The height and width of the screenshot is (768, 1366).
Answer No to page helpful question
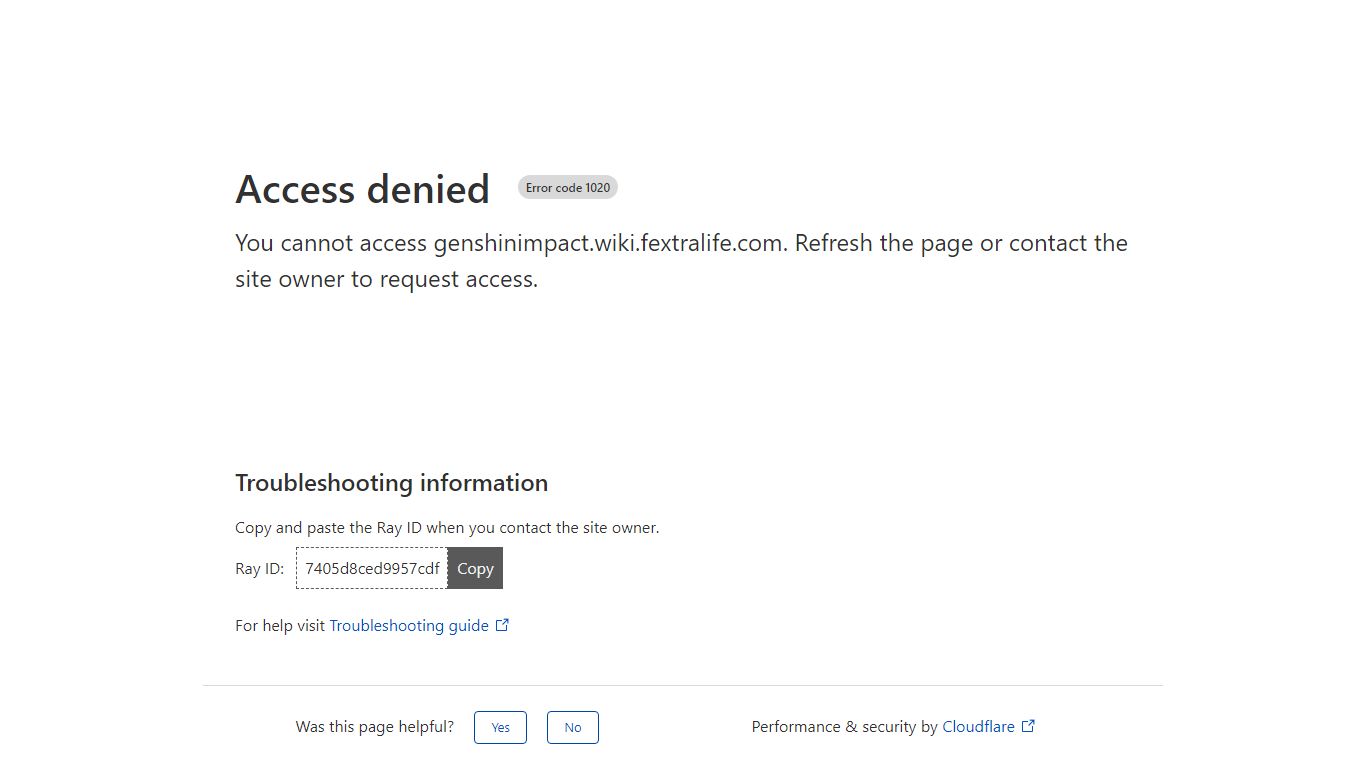pyautogui.click(x=573, y=727)
